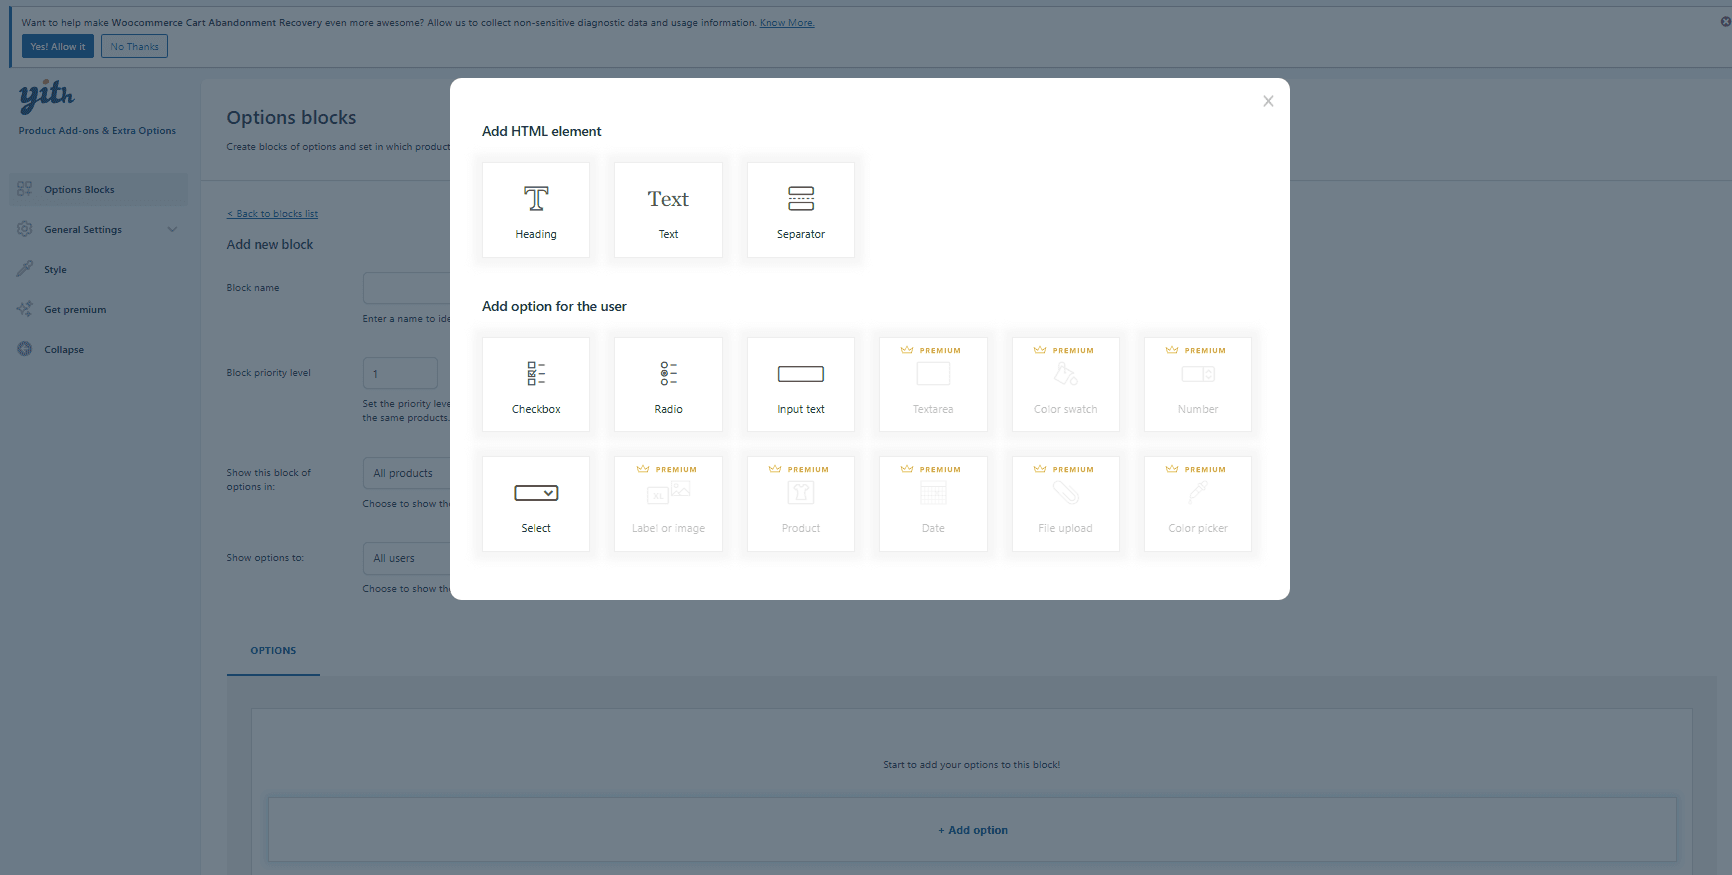Open the All products dropdown
This screenshot has height=875, width=1732.
point(406,473)
